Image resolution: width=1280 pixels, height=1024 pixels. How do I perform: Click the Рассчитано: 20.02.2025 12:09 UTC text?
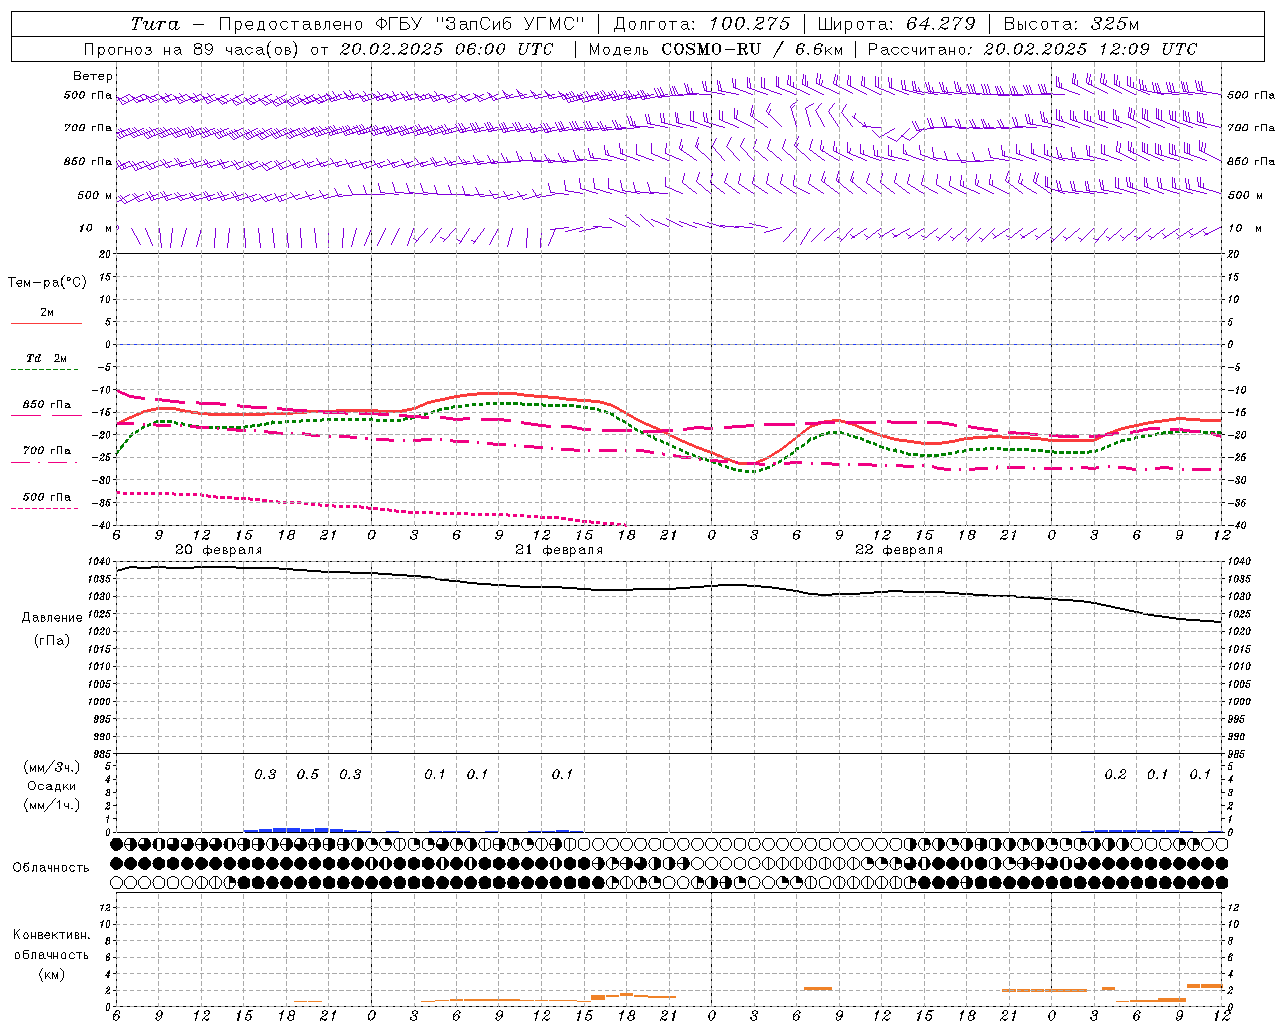point(1032,49)
